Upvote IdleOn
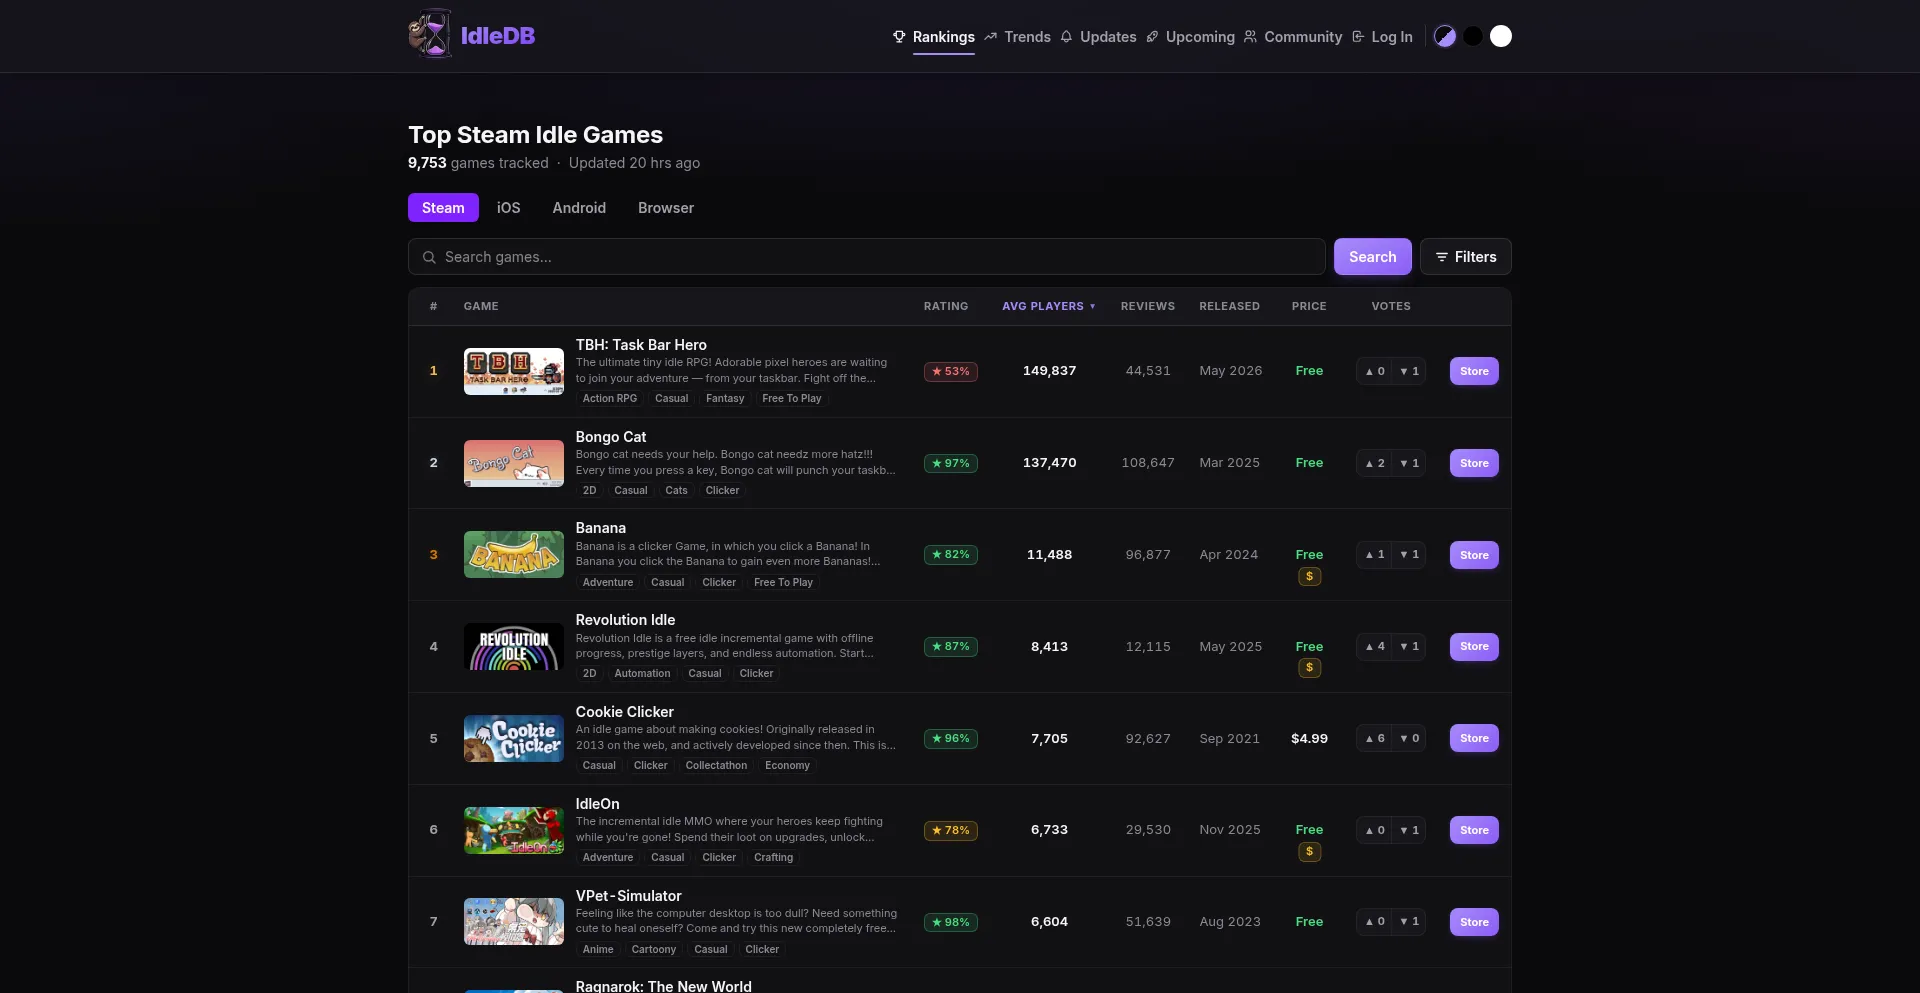The image size is (1920, 993). (1375, 830)
